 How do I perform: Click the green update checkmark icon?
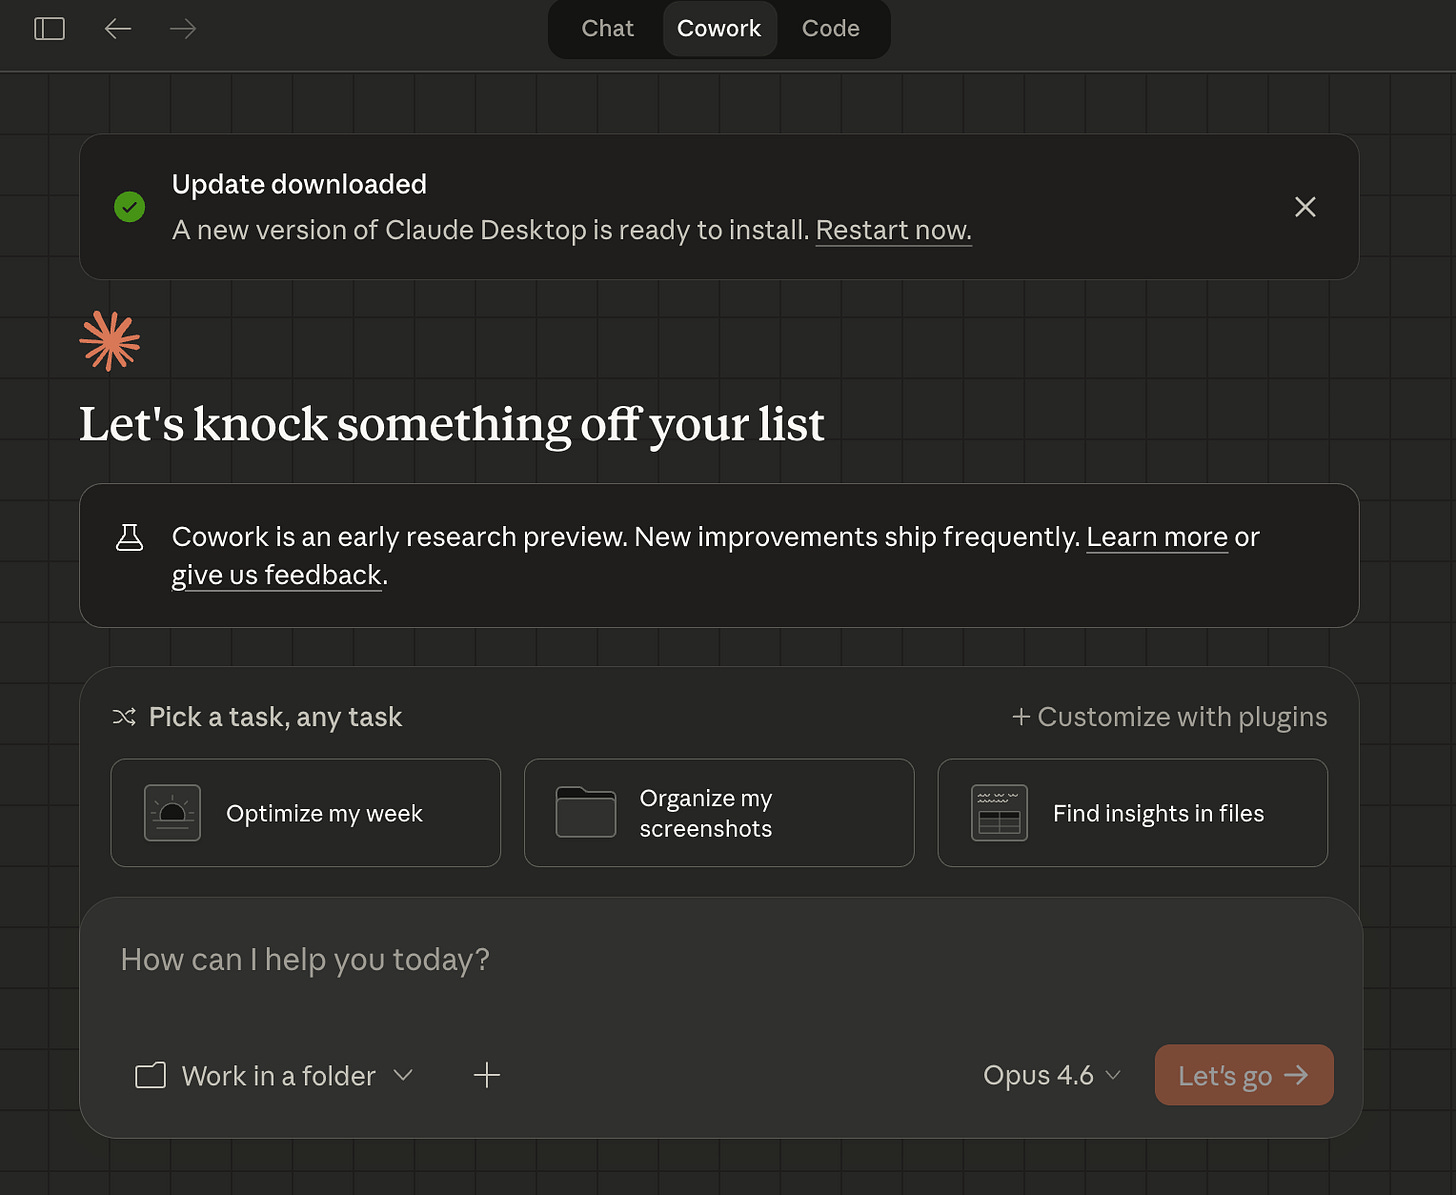pos(130,207)
